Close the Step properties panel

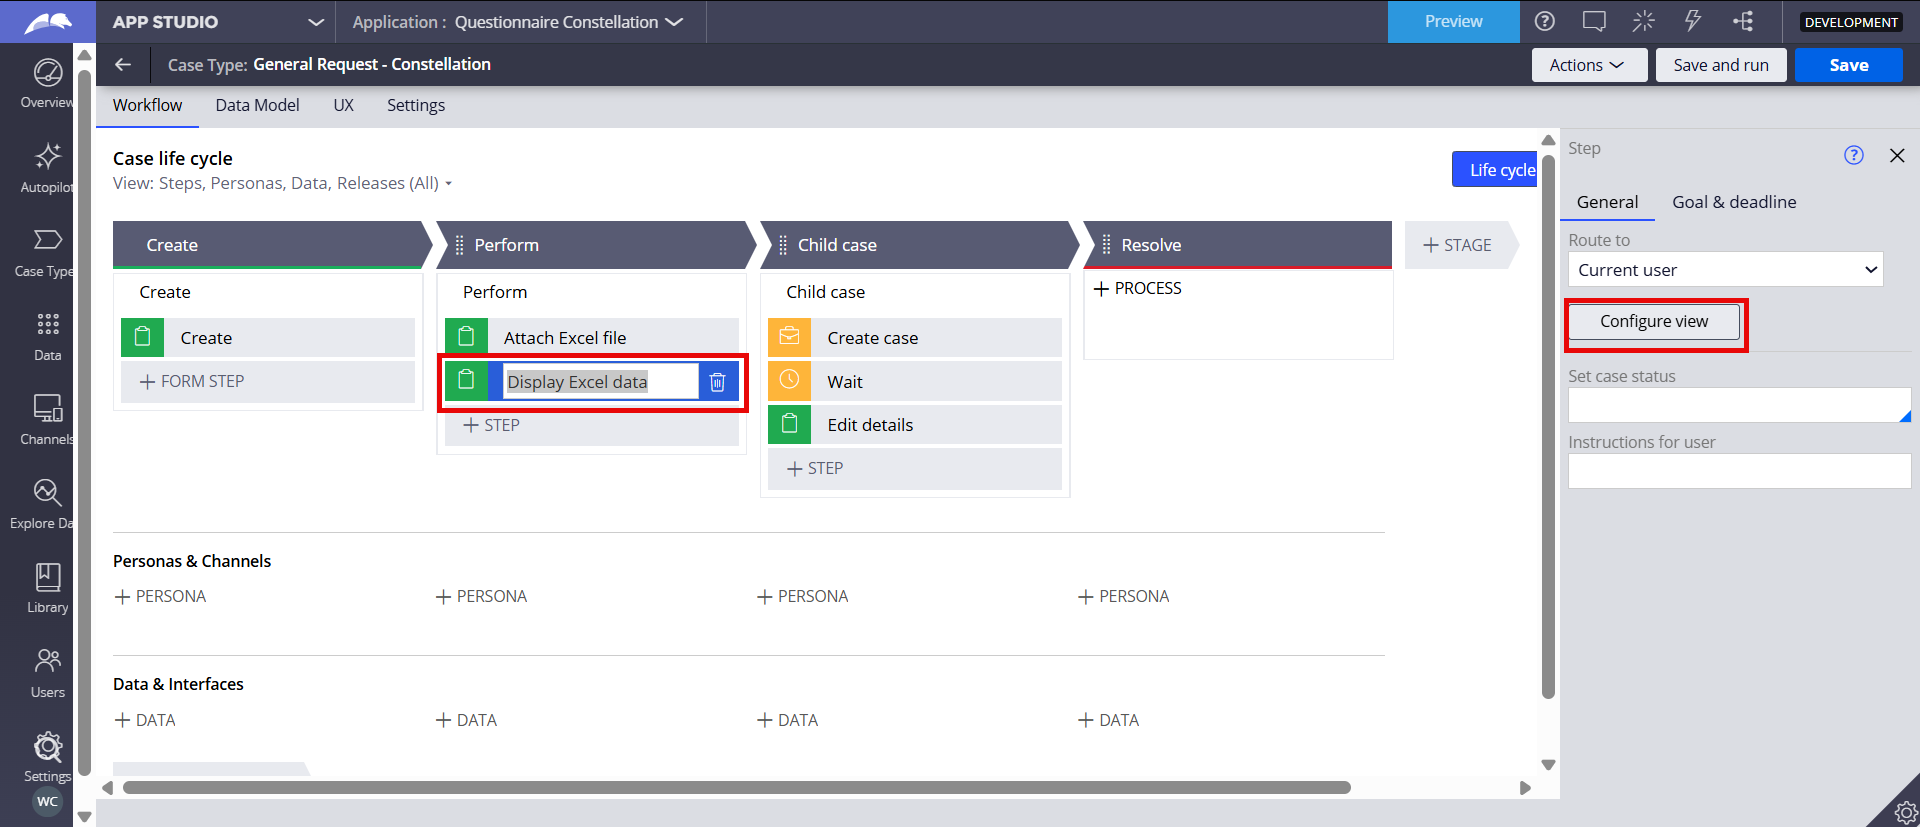point(1897,155)
